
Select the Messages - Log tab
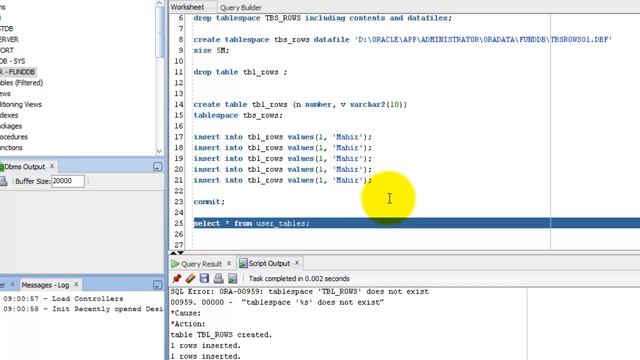[x=45, y=285]
